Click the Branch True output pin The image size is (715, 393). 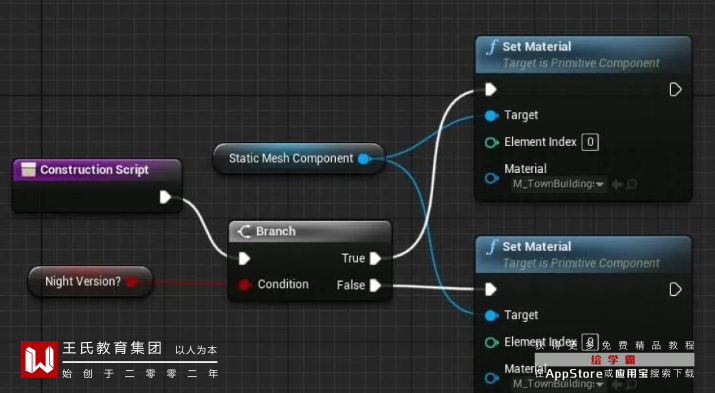click(375, 259)
